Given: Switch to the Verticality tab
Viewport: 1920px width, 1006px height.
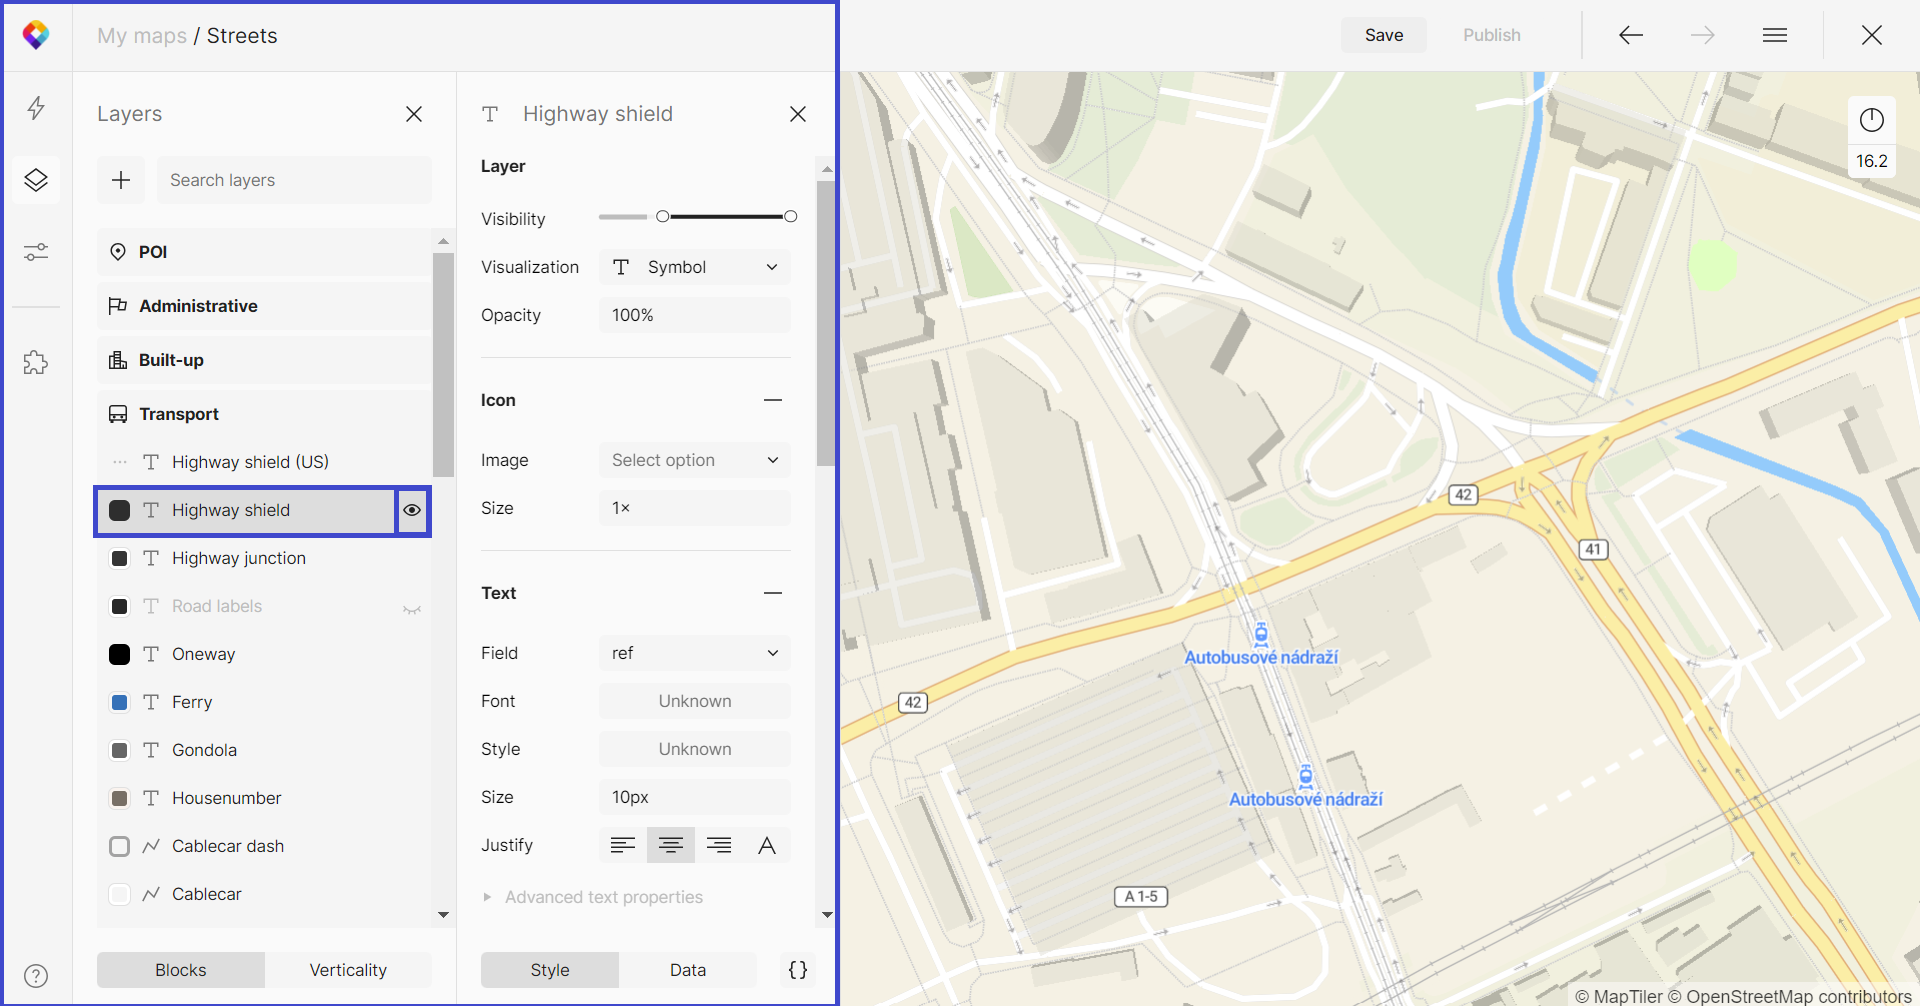Looking at the screenshot, I should tap(348, 970).
